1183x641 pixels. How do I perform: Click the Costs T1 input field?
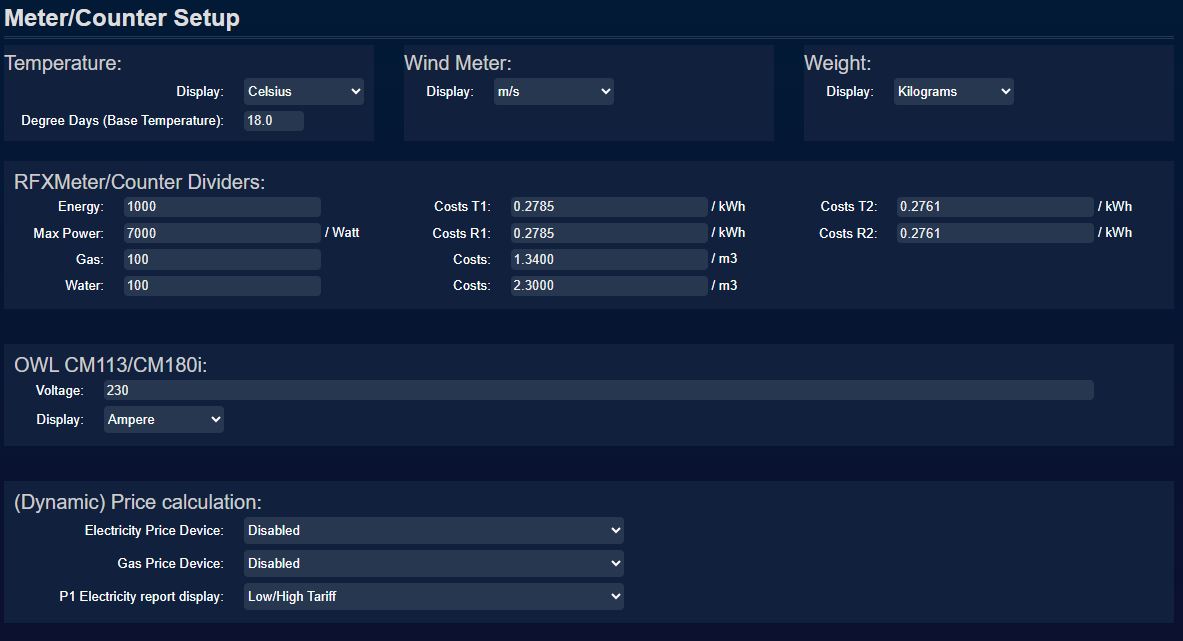pos(608,207)
